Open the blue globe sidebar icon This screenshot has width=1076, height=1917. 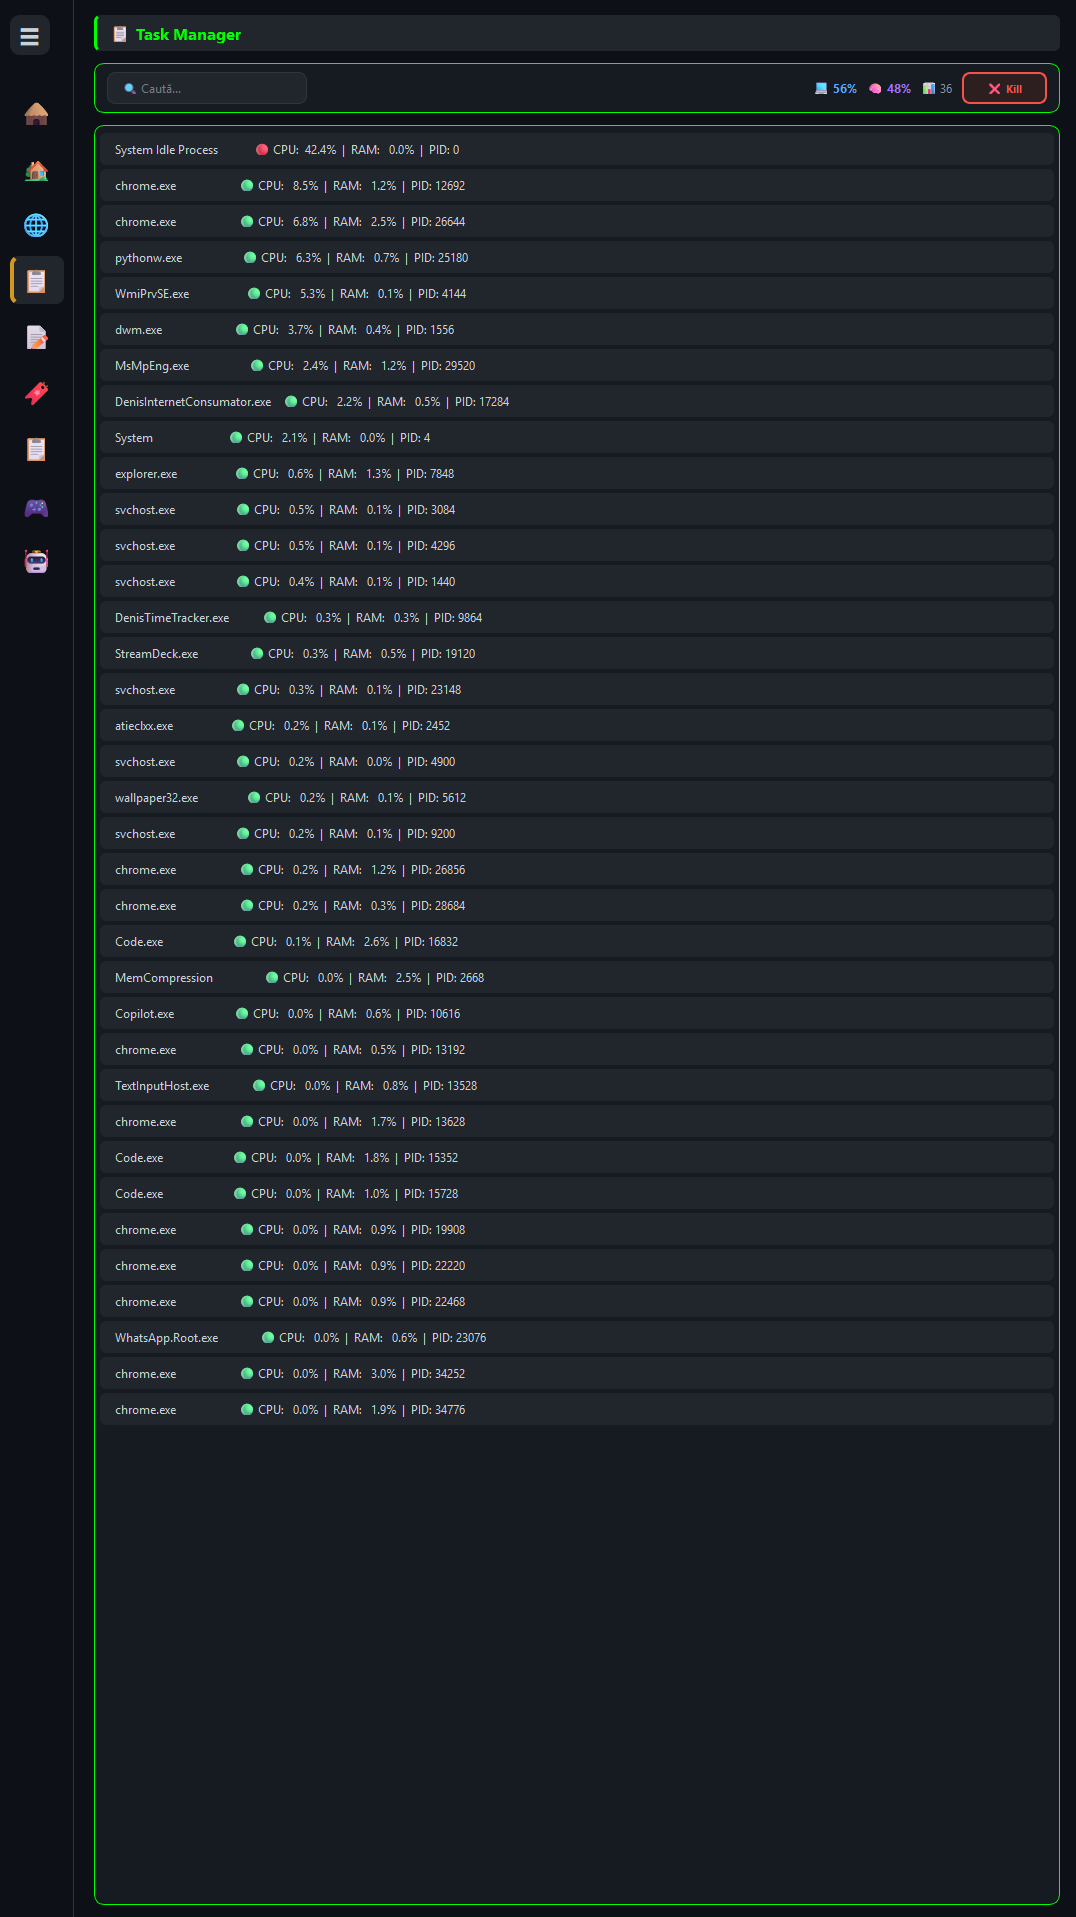point(36,225)
